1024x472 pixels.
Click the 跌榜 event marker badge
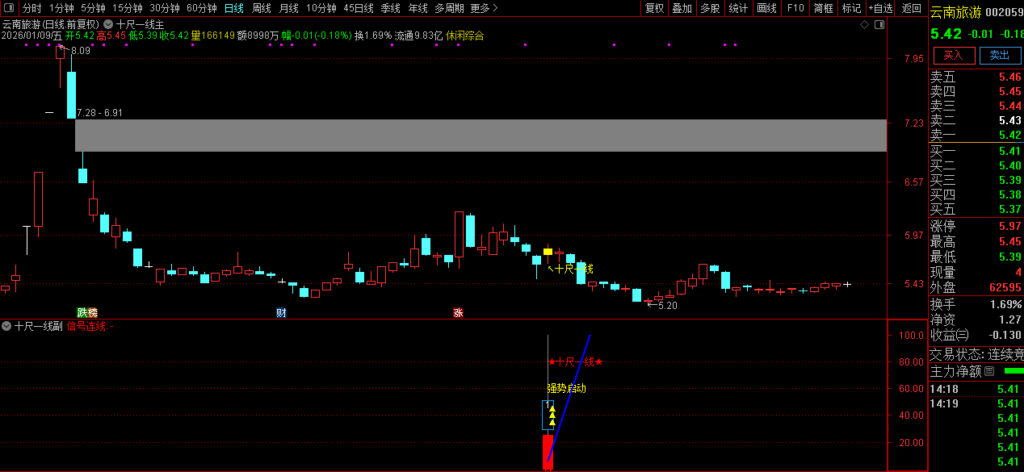pos(88,313)
